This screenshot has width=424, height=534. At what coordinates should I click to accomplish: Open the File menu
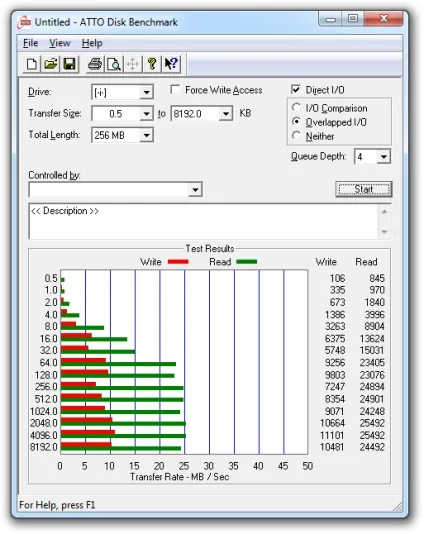pos(30,43)
